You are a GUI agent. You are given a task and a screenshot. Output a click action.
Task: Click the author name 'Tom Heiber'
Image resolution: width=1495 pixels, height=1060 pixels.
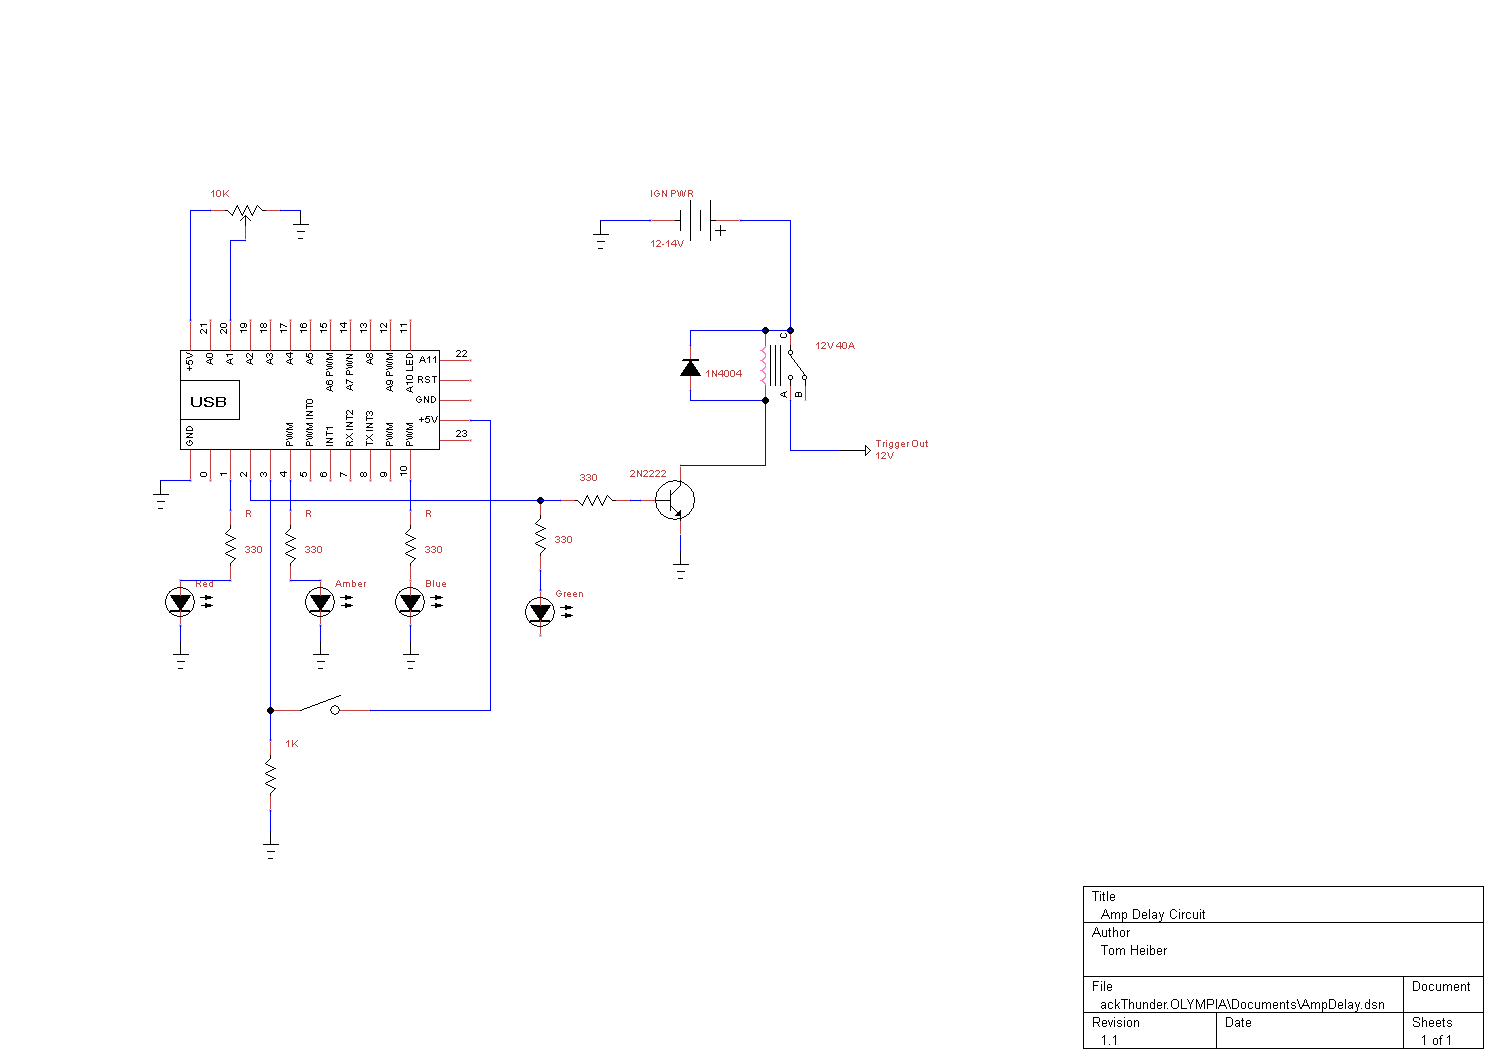(1134, 951)
